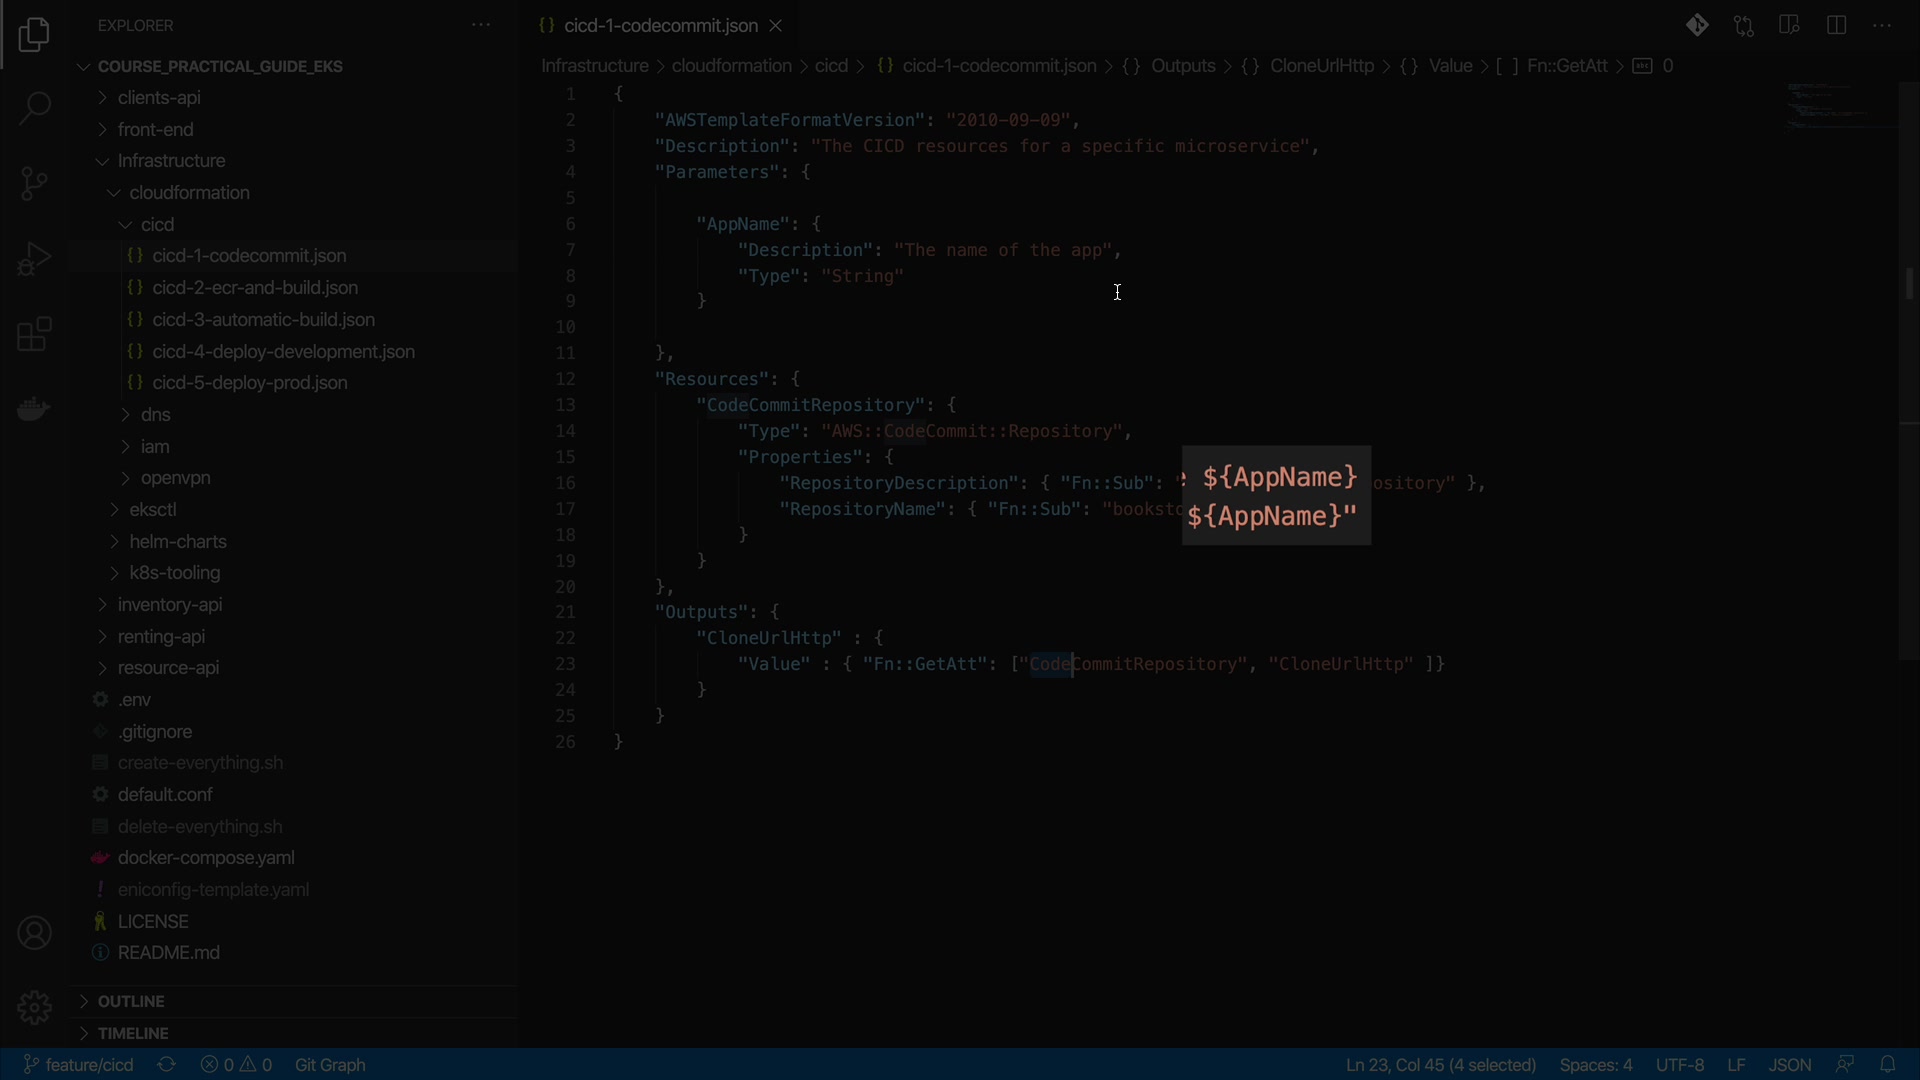Open the Source Control view
The height and width of the screenshot is (1080, 1920).
(x=34, y=183)
